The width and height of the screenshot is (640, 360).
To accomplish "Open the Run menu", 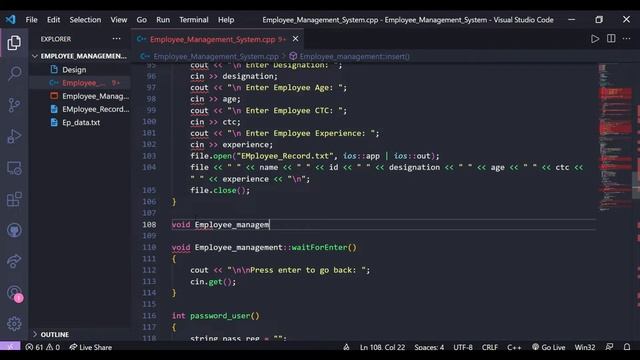I will tap(163, 20).
